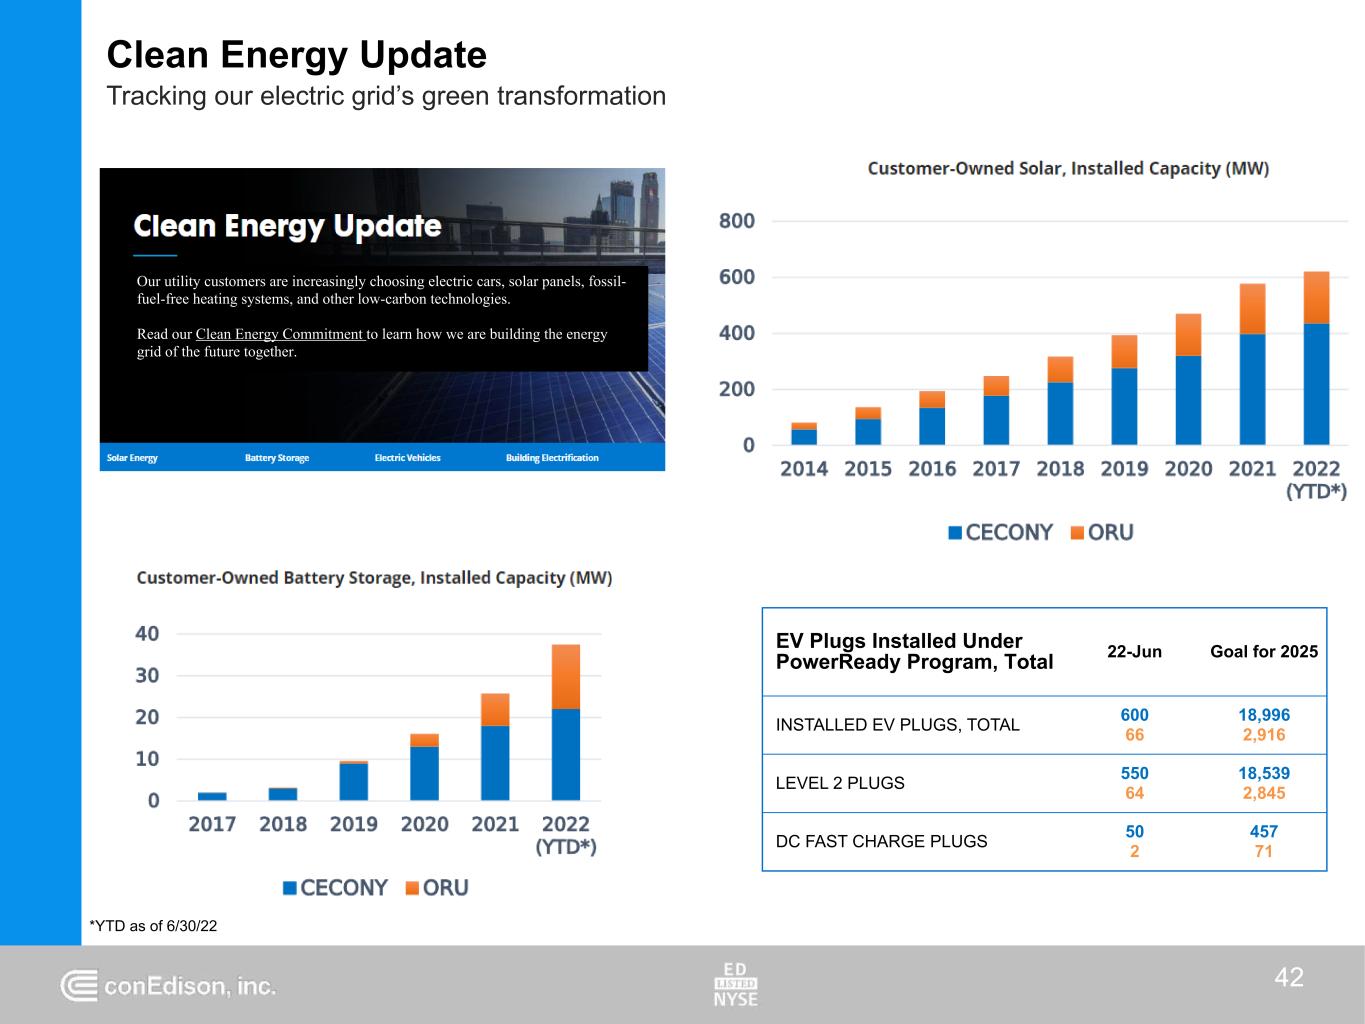Select the Battery Storage tab
The image size is (1365, 1024).
pos(277,458)
